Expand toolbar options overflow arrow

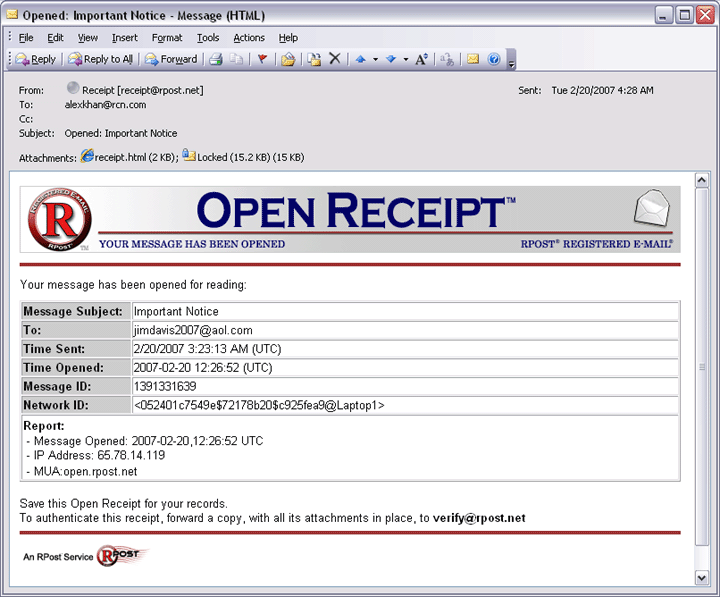coord(512,60)
